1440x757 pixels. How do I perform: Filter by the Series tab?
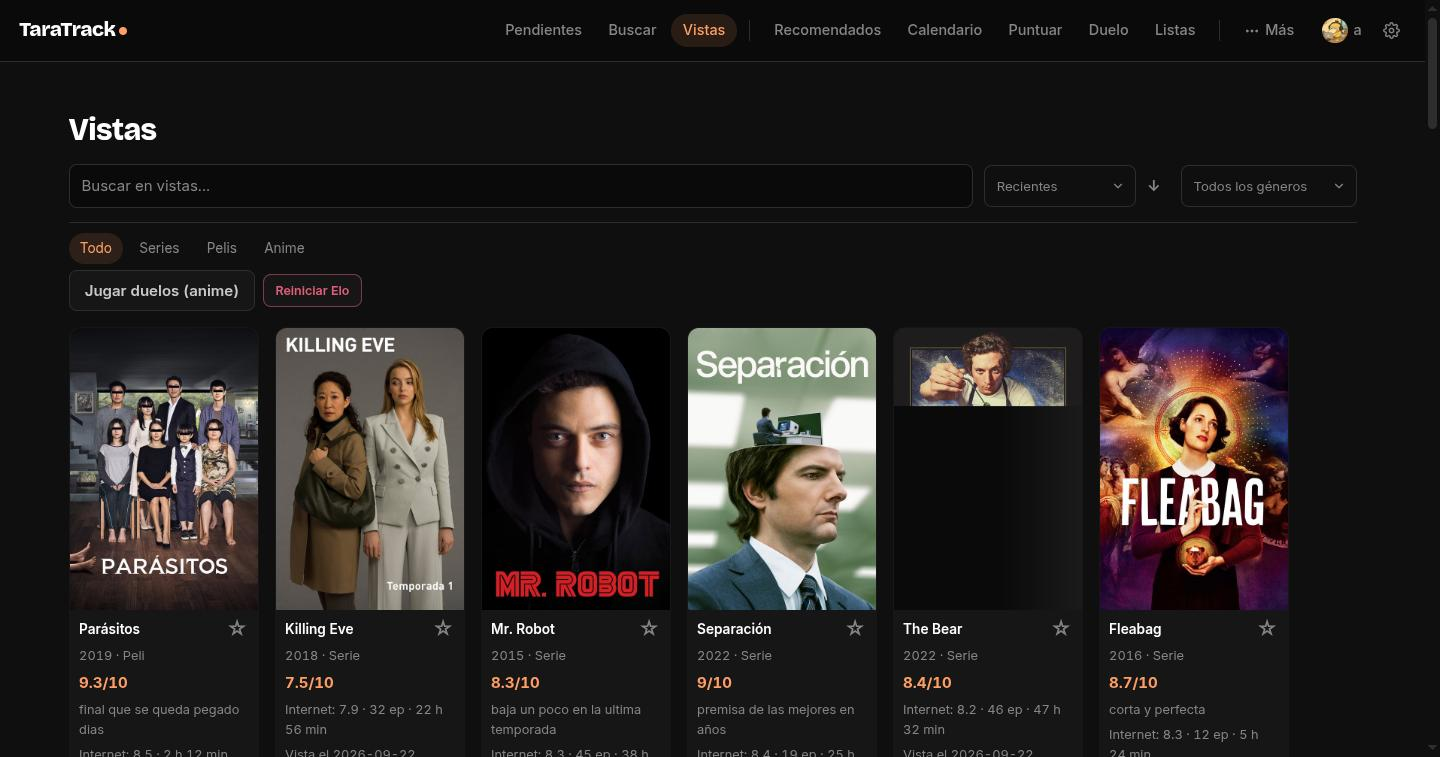[159, 248]
